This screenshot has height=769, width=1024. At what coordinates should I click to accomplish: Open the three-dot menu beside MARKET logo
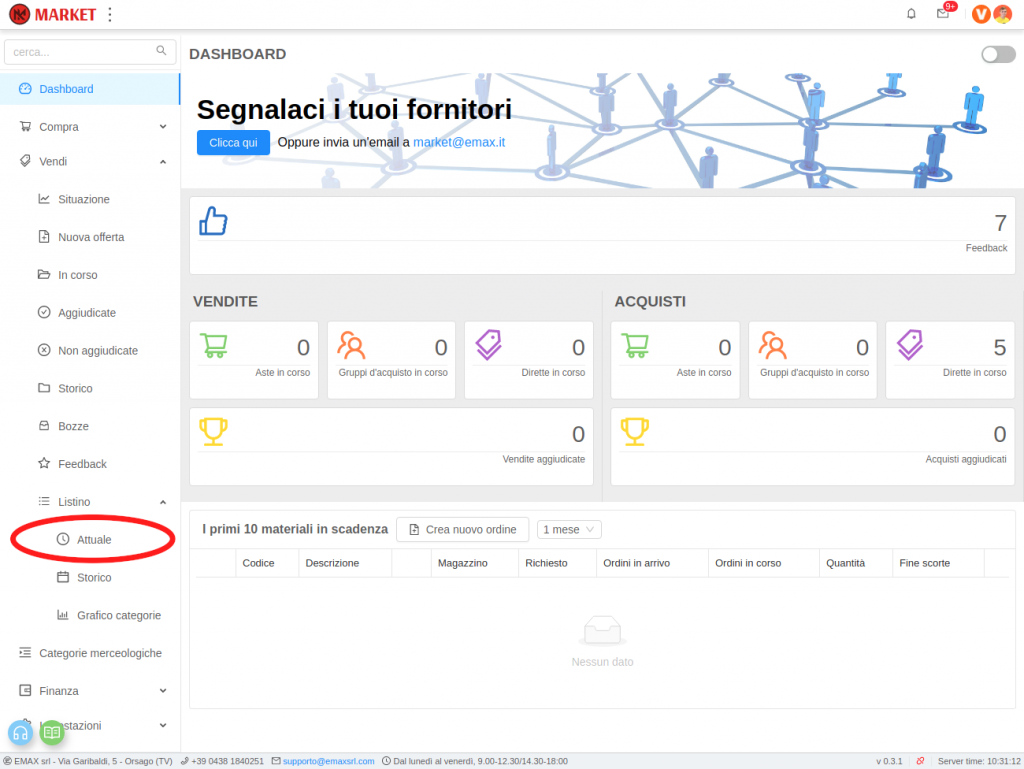pos(110,14)
